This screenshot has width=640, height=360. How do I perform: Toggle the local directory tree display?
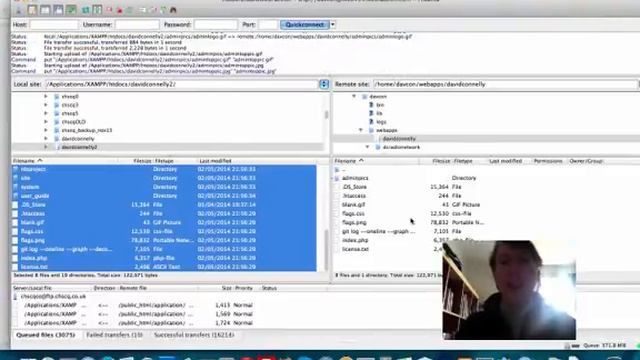(45, 10)
